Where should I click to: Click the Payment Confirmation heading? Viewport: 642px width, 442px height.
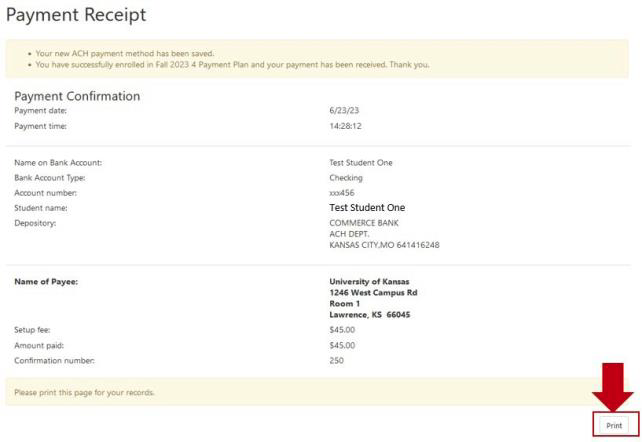tap(77, 96)
